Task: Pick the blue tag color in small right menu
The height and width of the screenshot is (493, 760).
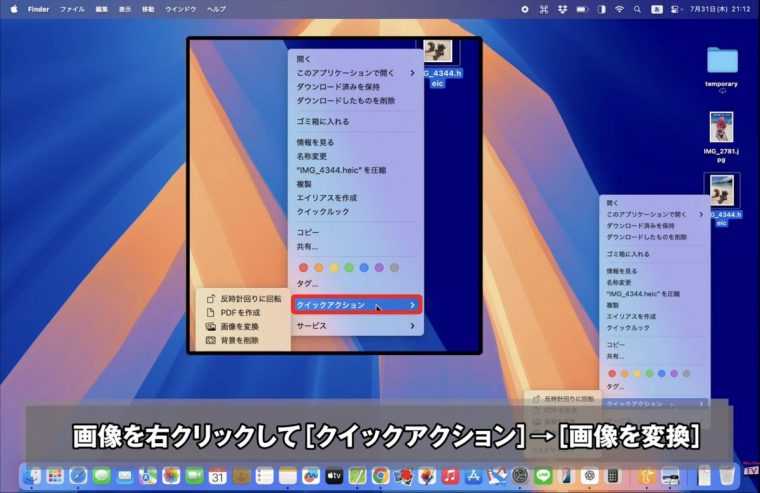Action: click(x=662, y=374)
